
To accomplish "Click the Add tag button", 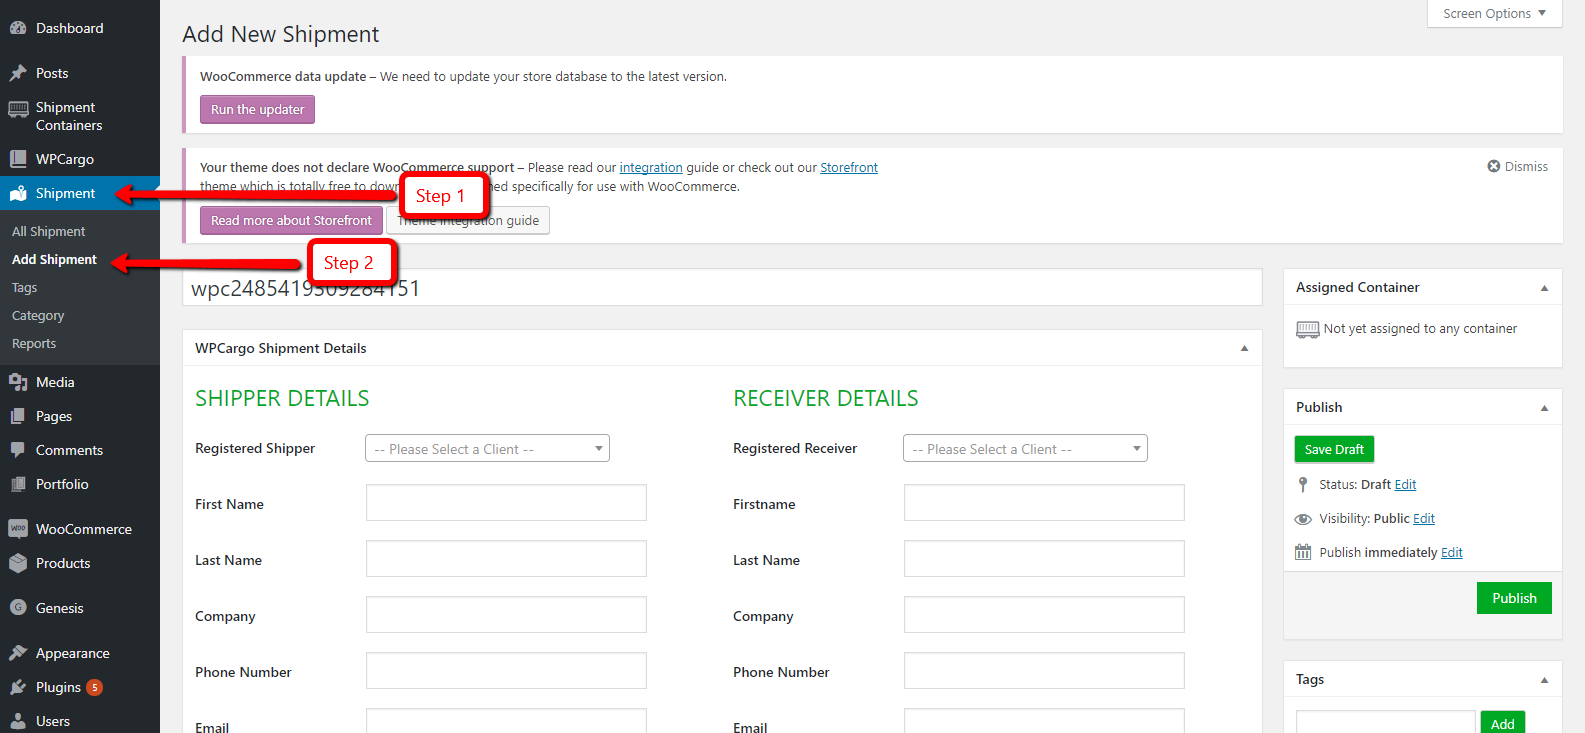I will (1502, 723).
